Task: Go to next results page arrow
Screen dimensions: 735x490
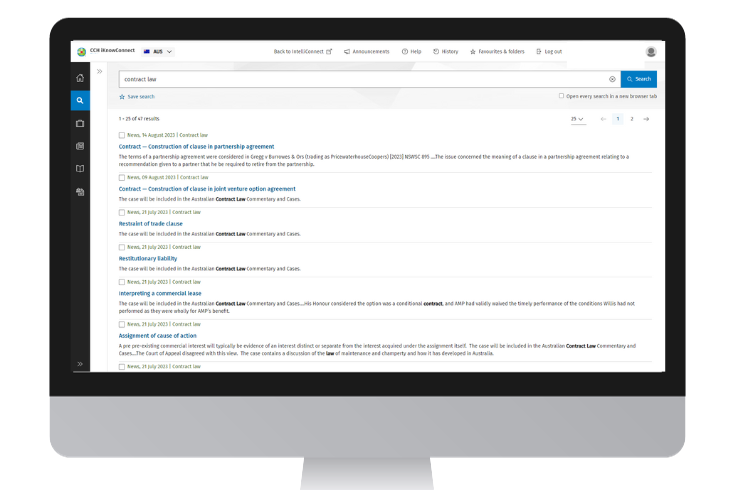Action: coord(646,119)
